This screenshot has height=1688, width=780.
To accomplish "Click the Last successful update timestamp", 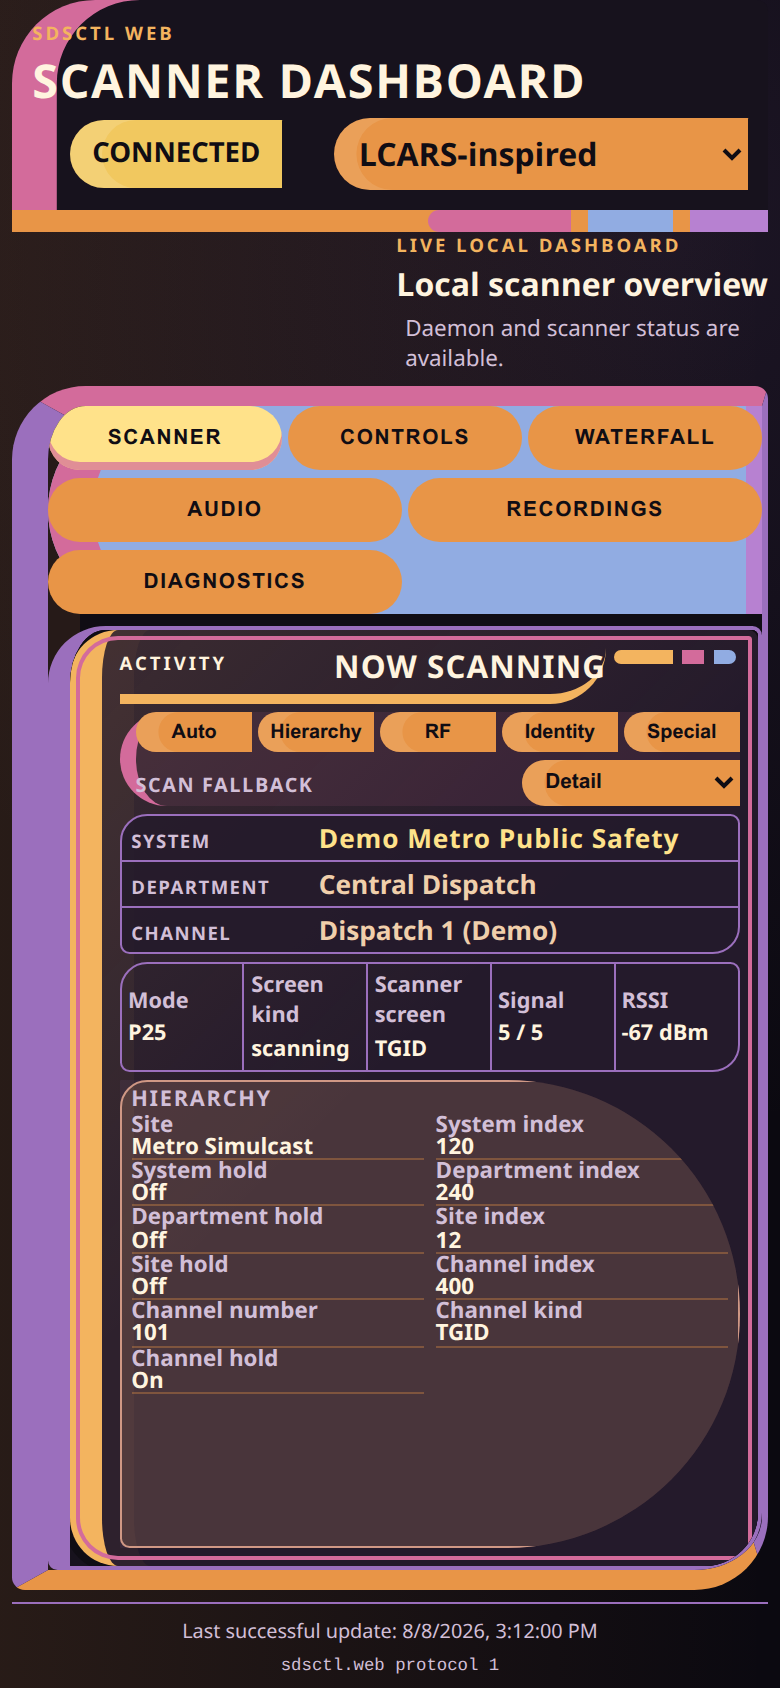I will tap(390, 1631).
